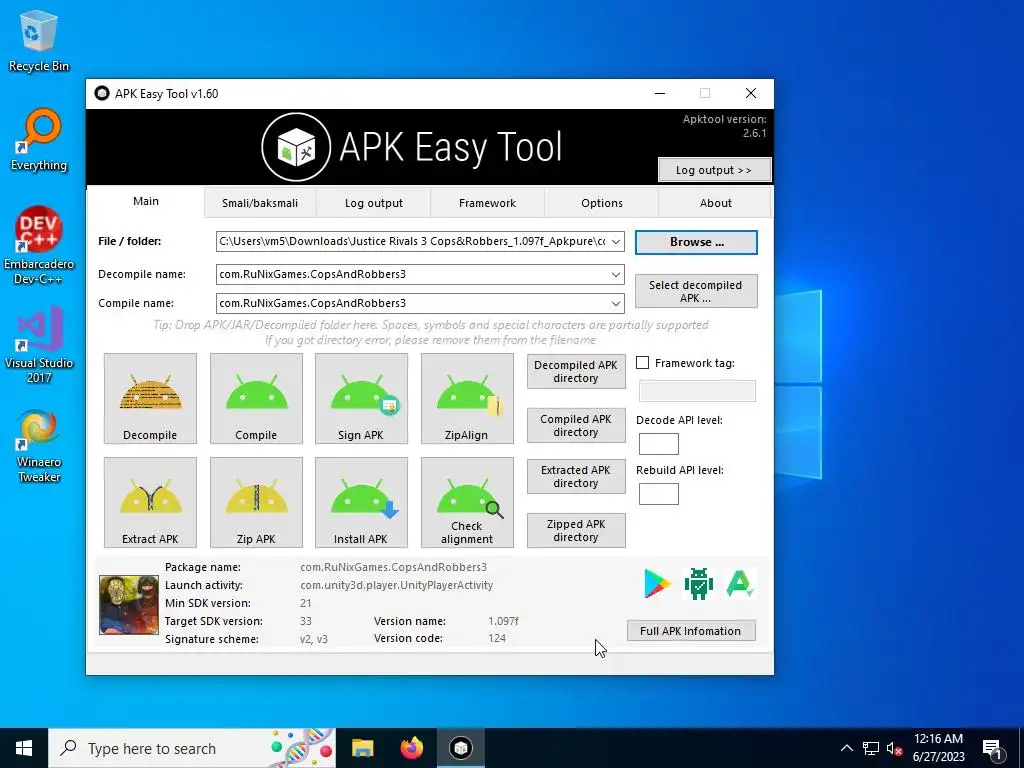Viewport: 1024px width, 768px height.
Task: Click the APK game thumbnail image
Action: pos(129,605)
